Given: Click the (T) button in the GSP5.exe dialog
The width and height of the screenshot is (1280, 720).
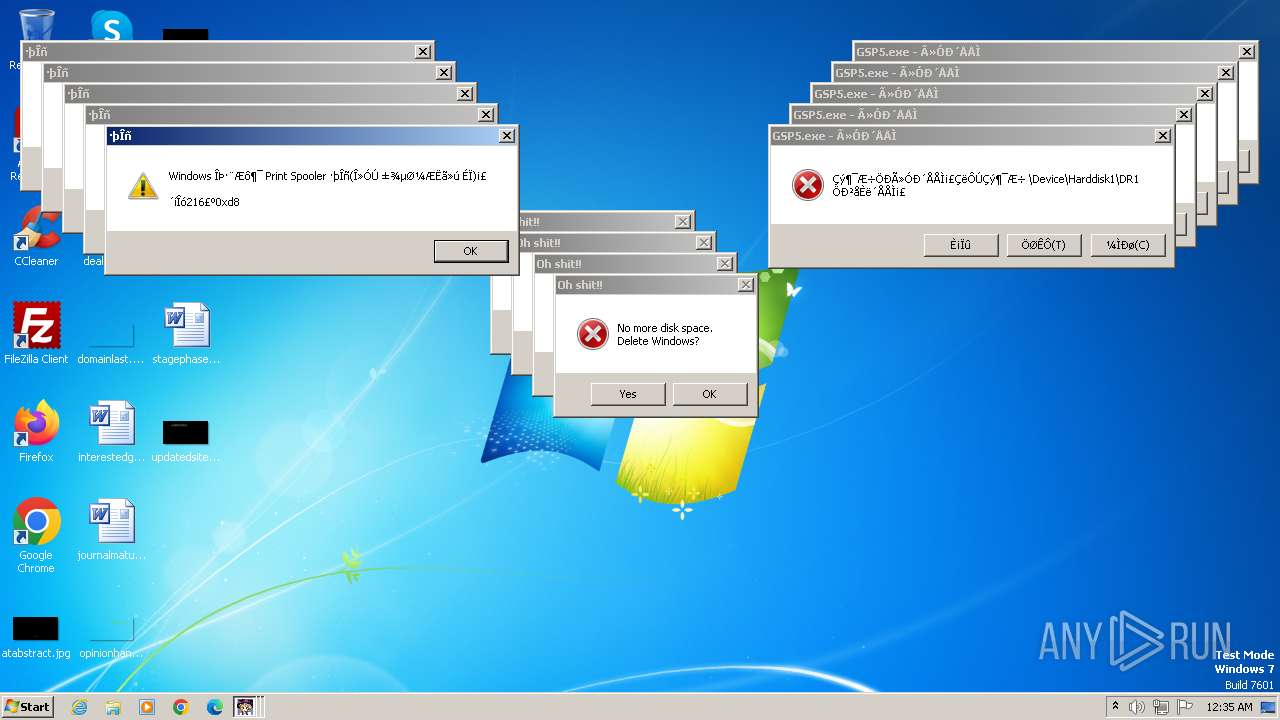Looking at the screenshot, I should (x=1043, y=245).
